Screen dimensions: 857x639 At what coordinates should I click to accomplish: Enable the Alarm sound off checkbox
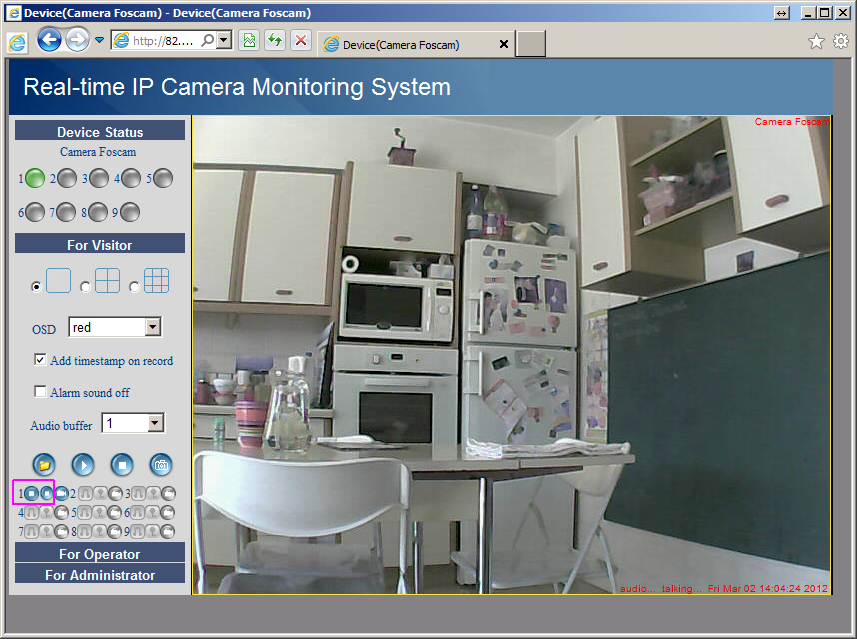(x=40, y=391)
